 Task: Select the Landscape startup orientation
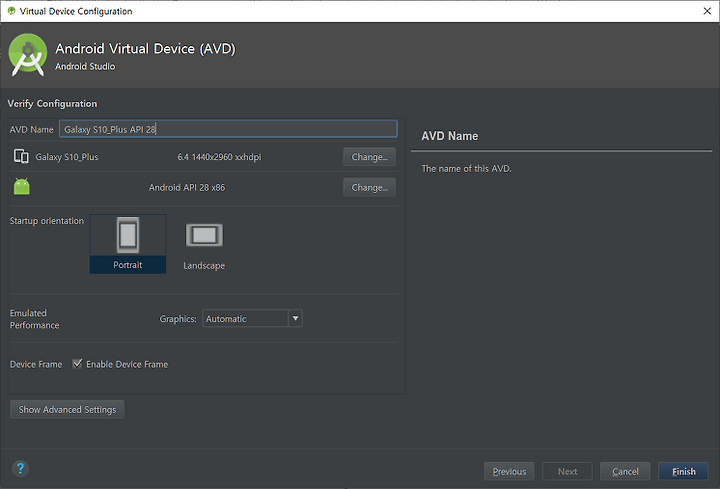[x=204, y=246]
